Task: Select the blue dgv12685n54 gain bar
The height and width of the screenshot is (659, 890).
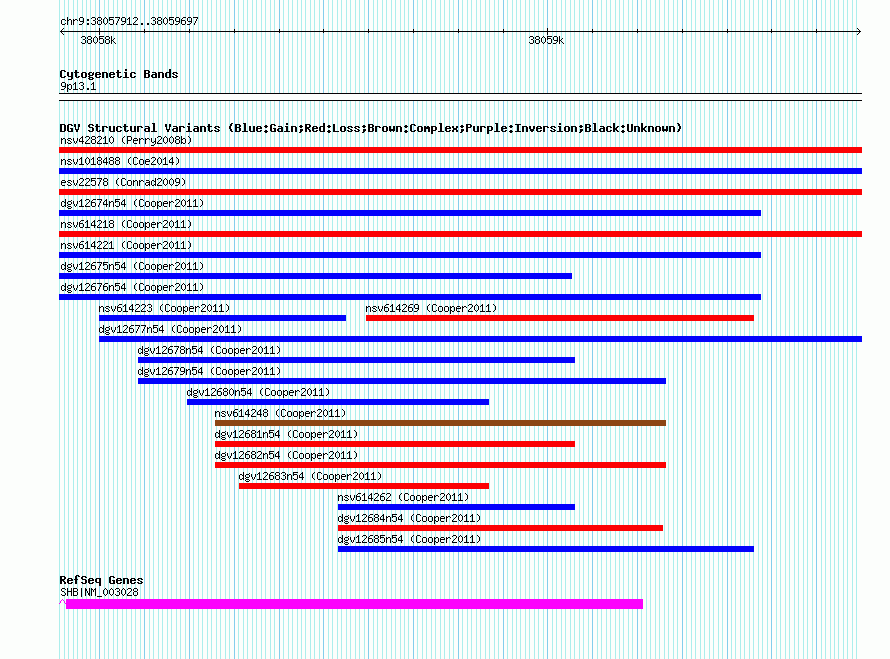Action: [x=545, y=549]
